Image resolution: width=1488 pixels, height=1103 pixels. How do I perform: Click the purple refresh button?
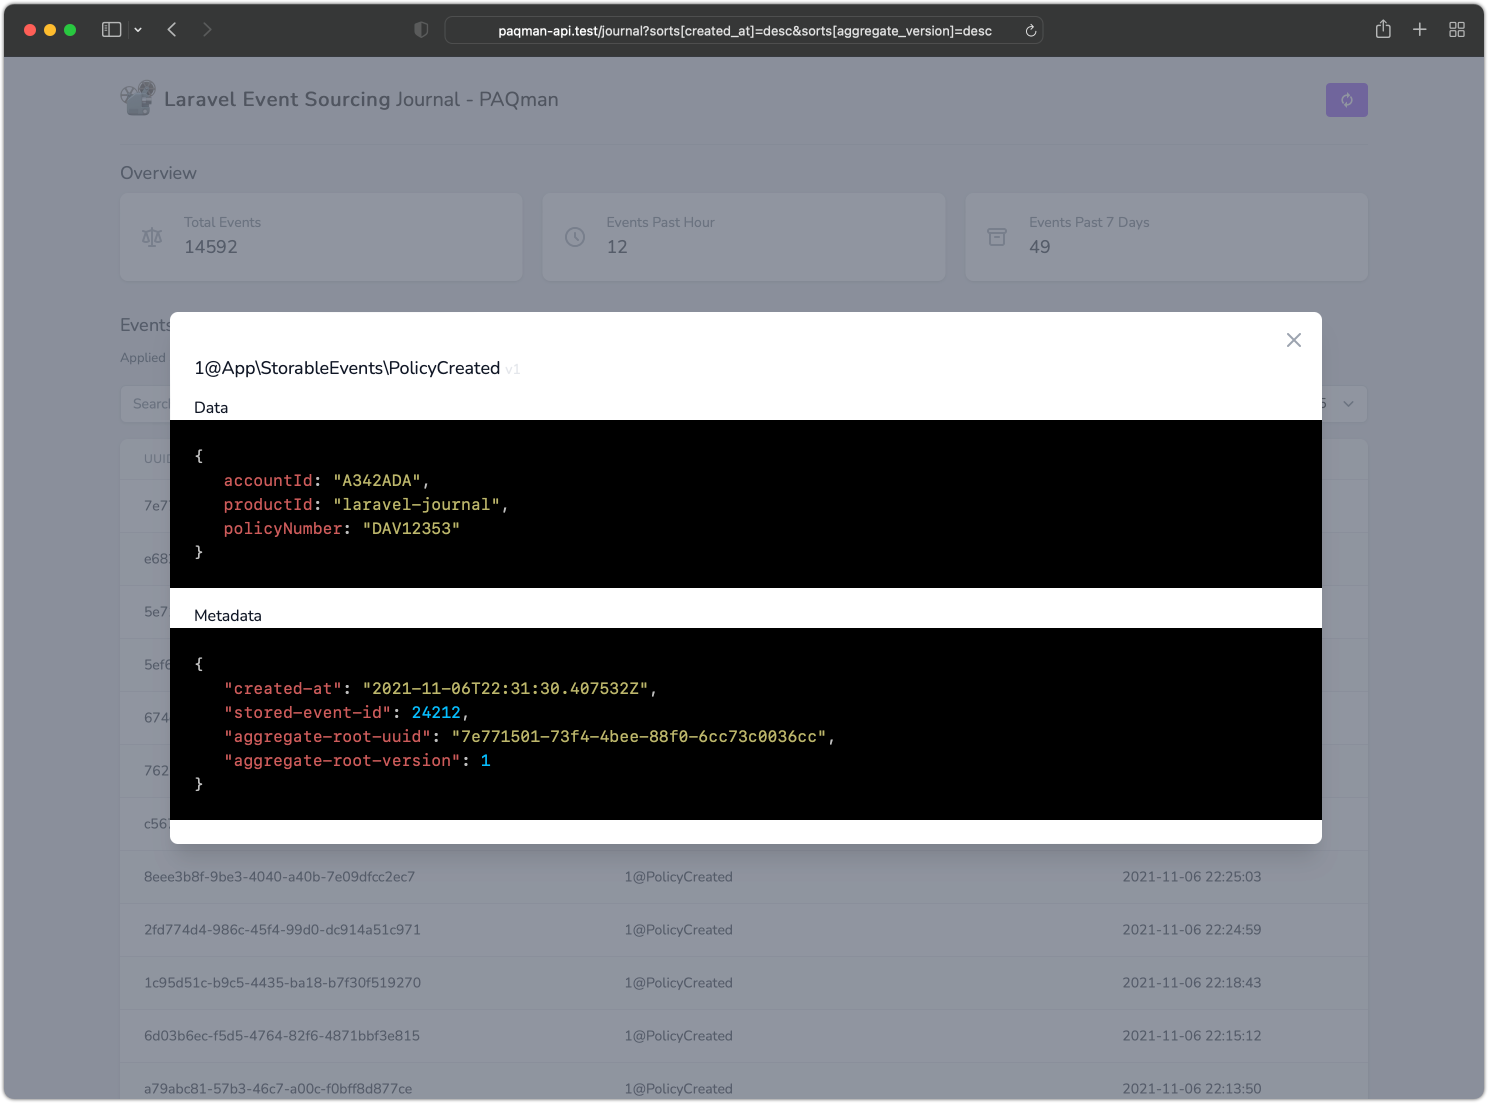(1346, 100)
